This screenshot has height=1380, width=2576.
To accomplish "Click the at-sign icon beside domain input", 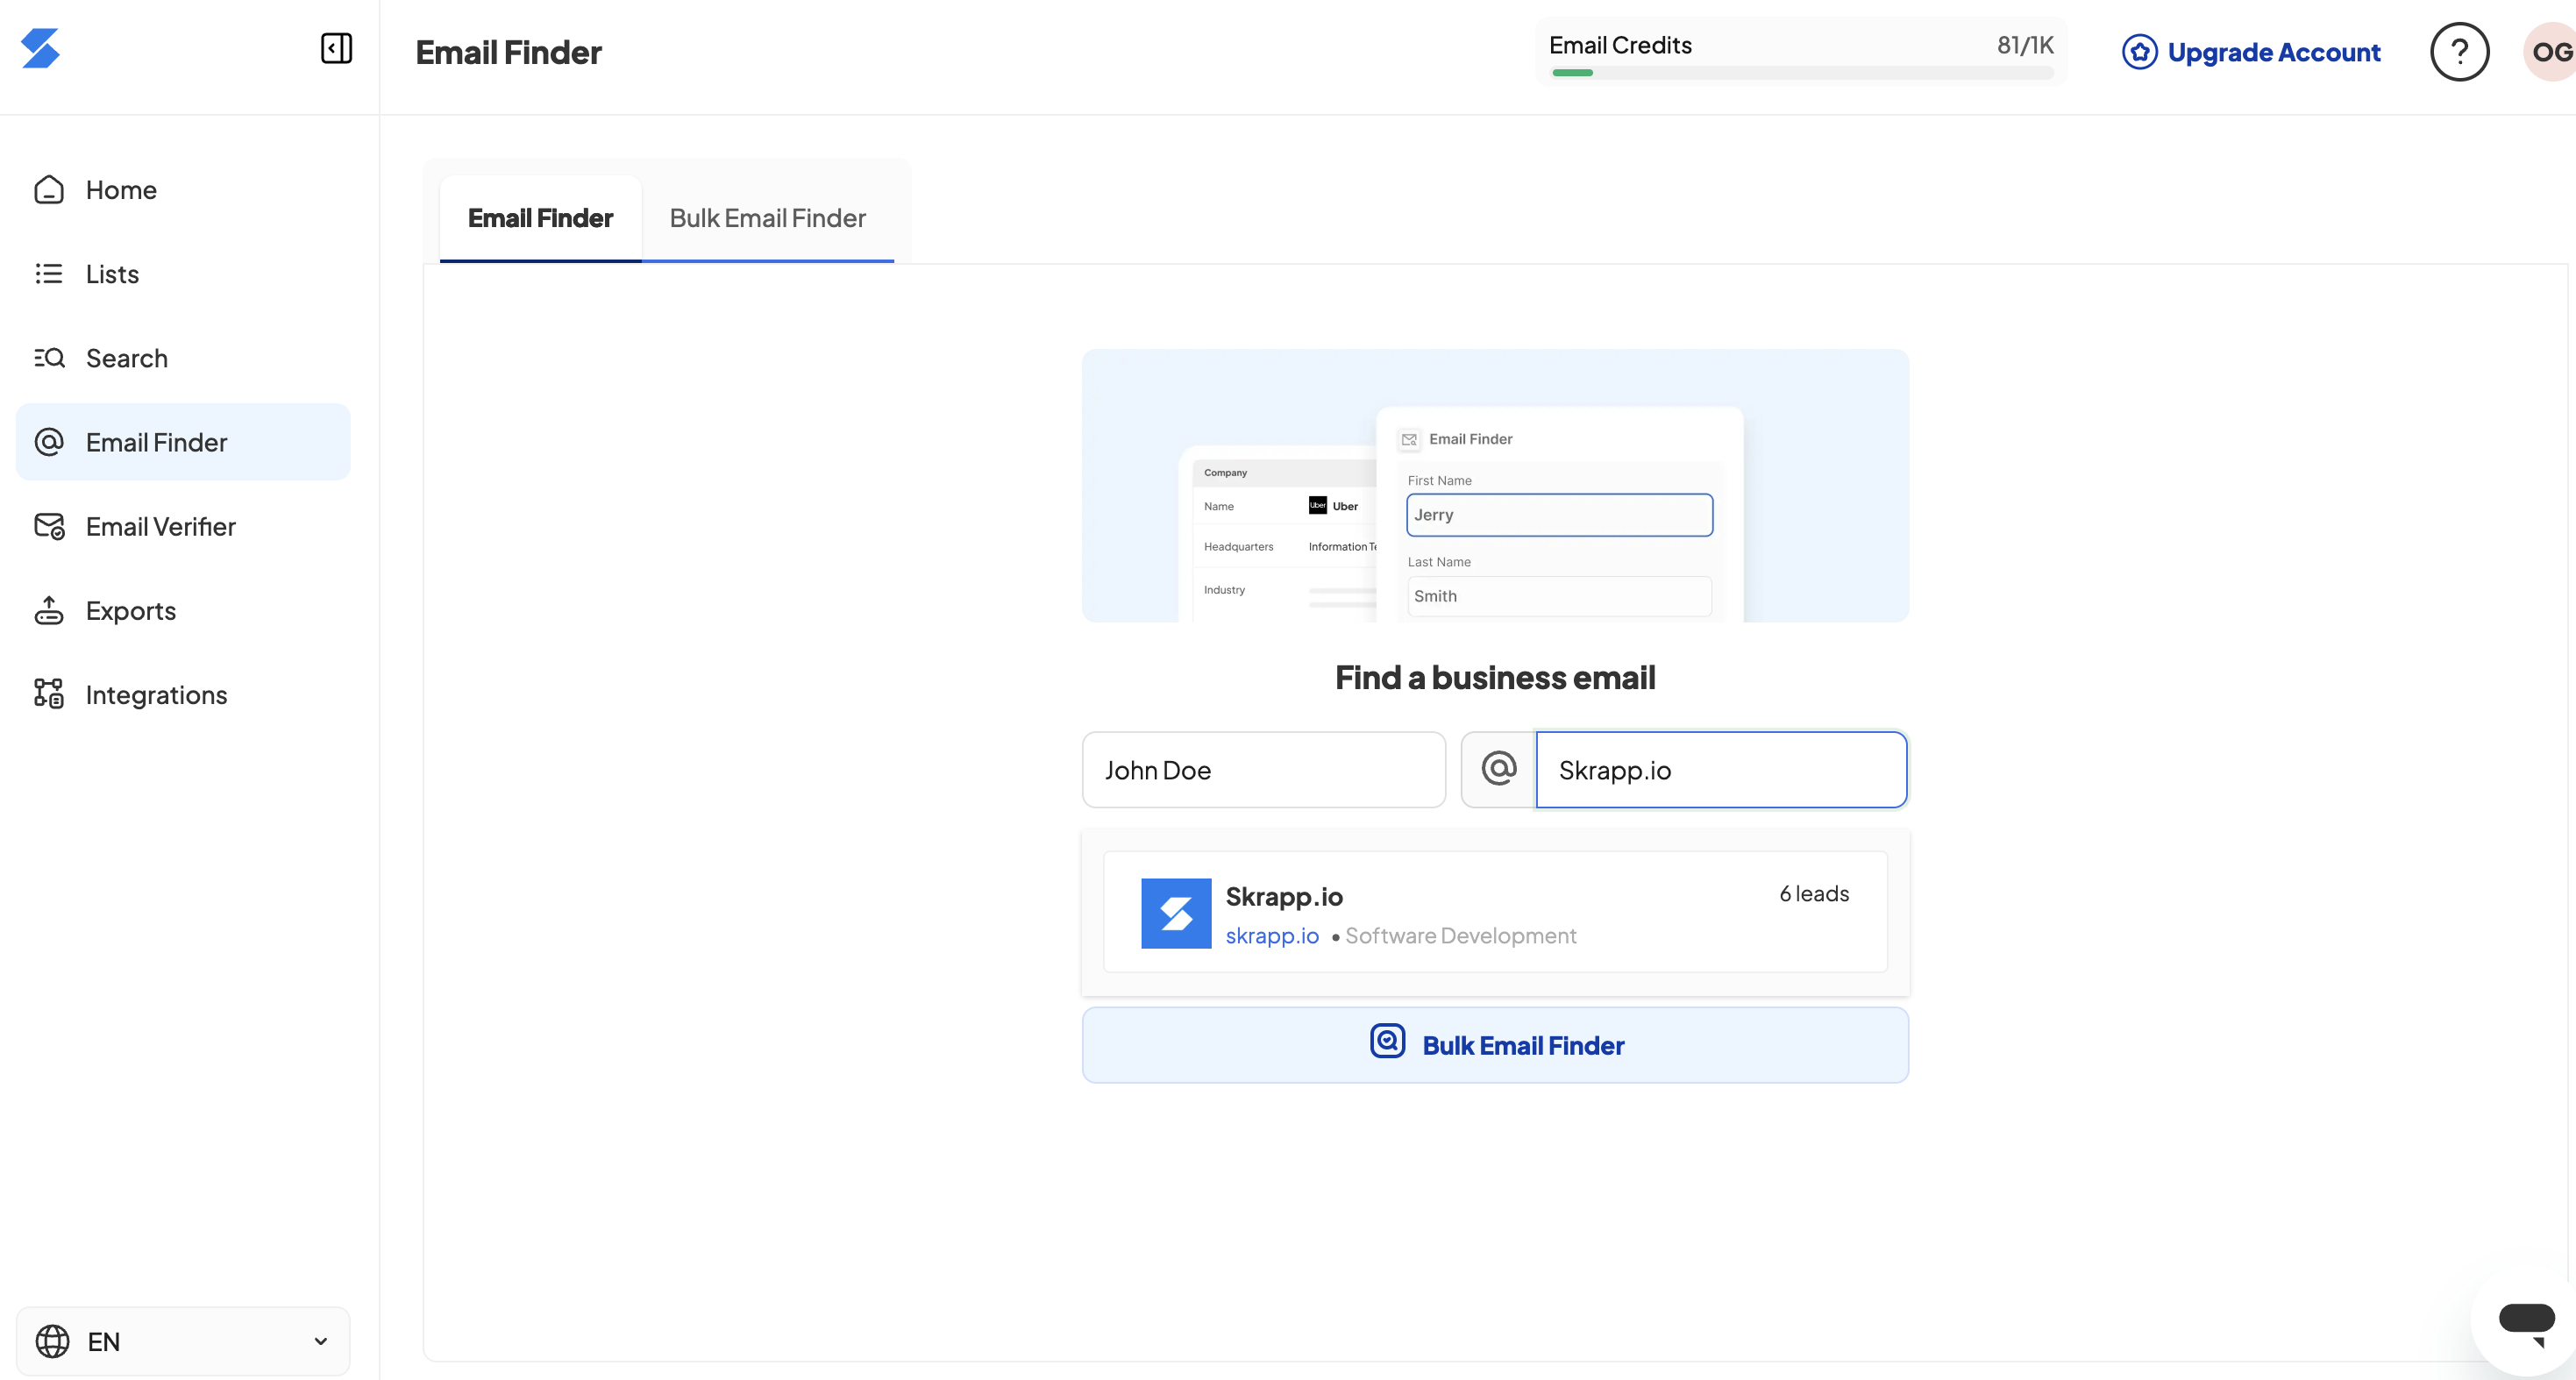I will (1498, 770).
